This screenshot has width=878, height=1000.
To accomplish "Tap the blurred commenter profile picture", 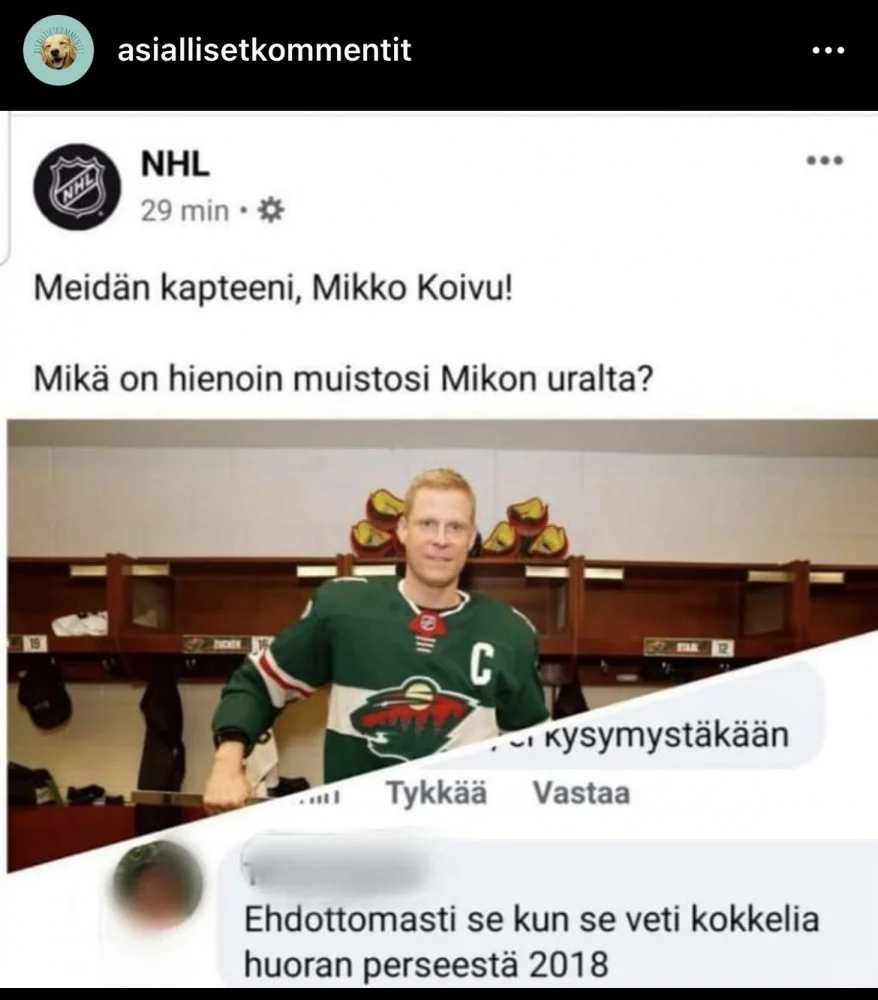I will click(159, 885).
